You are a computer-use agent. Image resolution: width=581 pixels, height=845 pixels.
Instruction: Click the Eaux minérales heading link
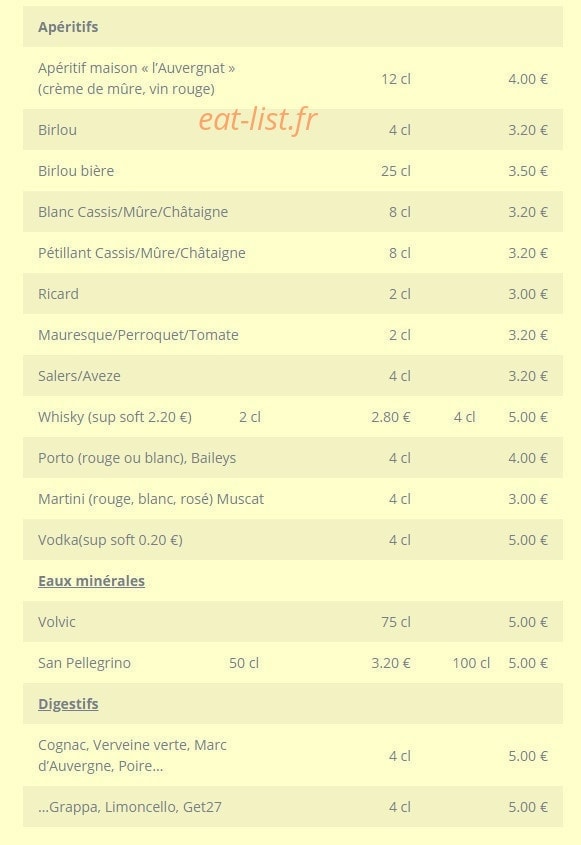(91, 581)
